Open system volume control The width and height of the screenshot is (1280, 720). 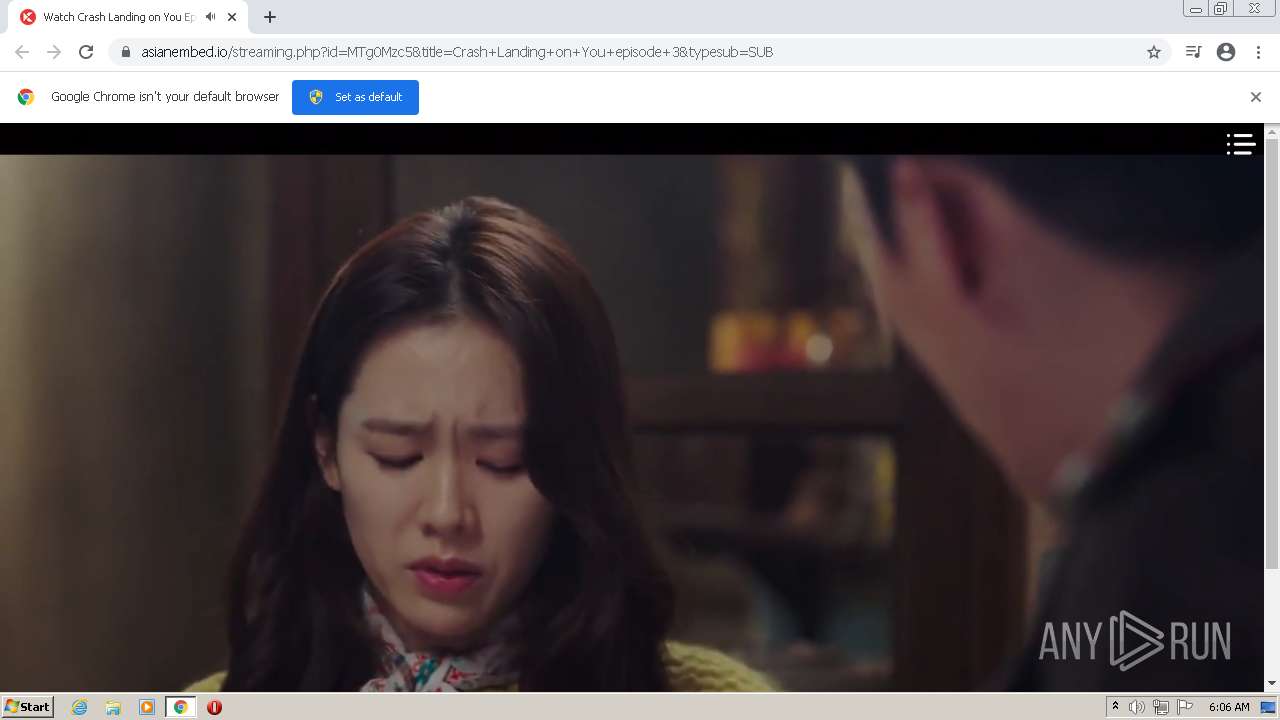click(x=1137, y=707)
